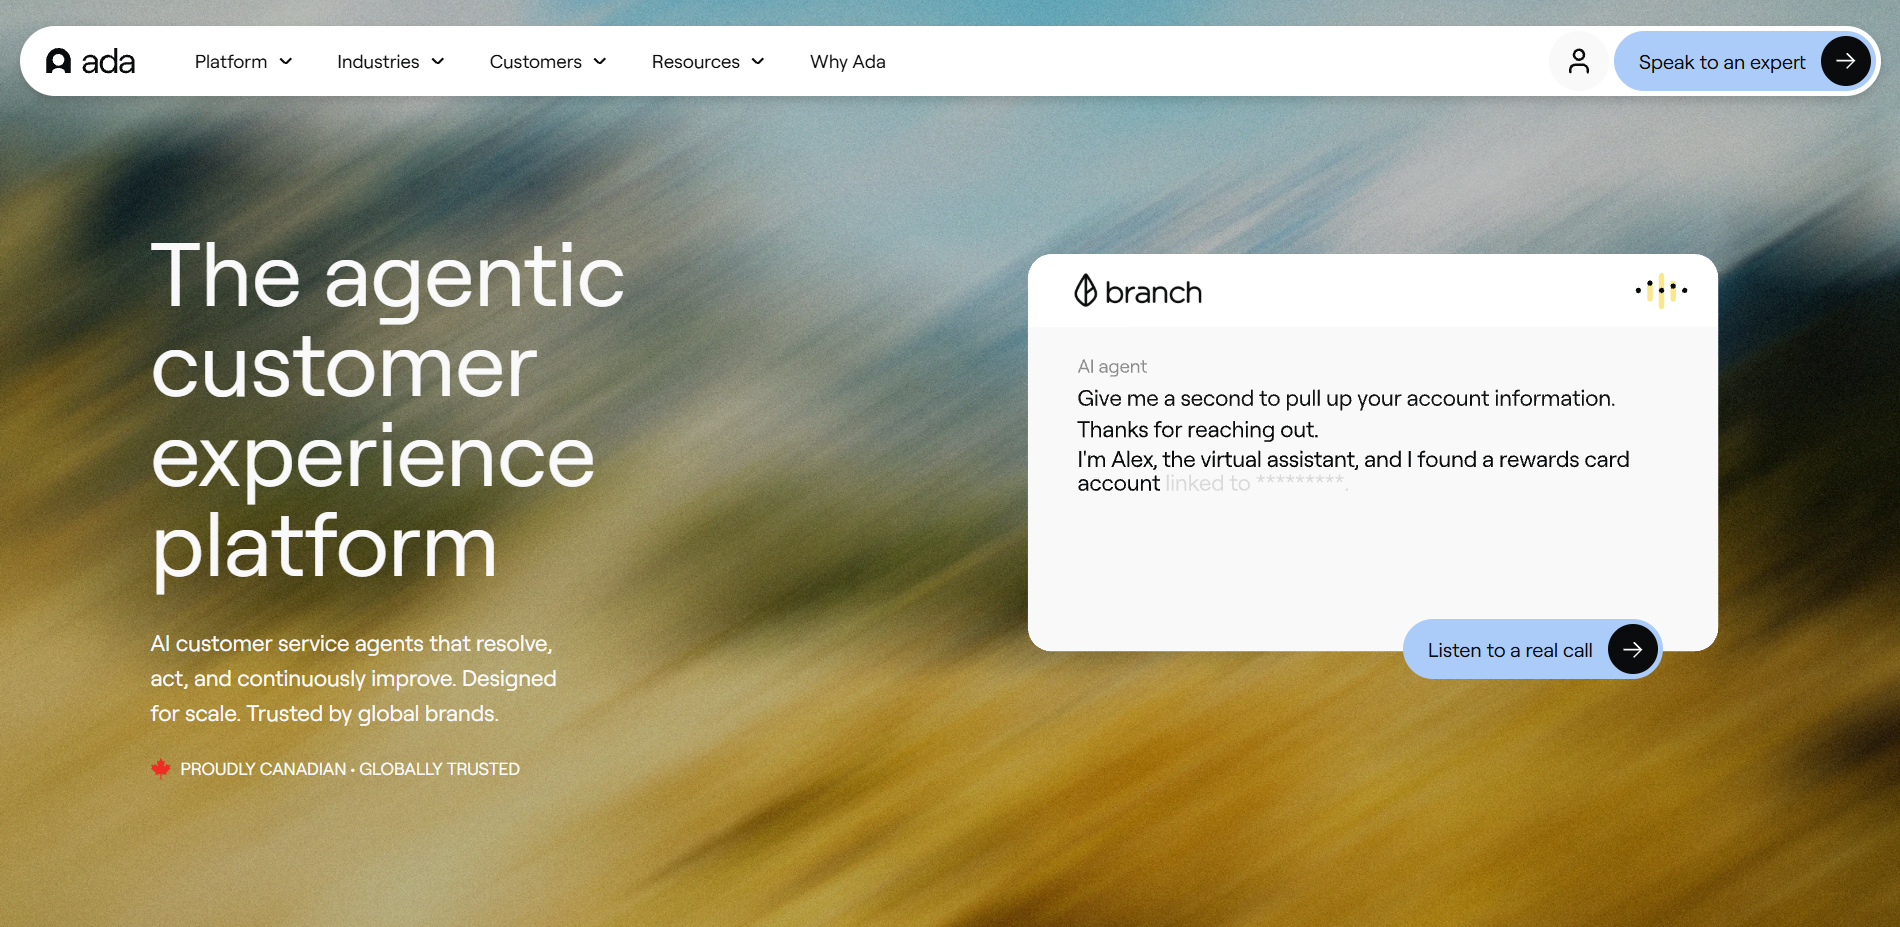1900x927 pixels.
Task: Click the 'PROUDLY CANADIAN · GLOBALLY TRUSTED' text
Action: tap(350, 769)
